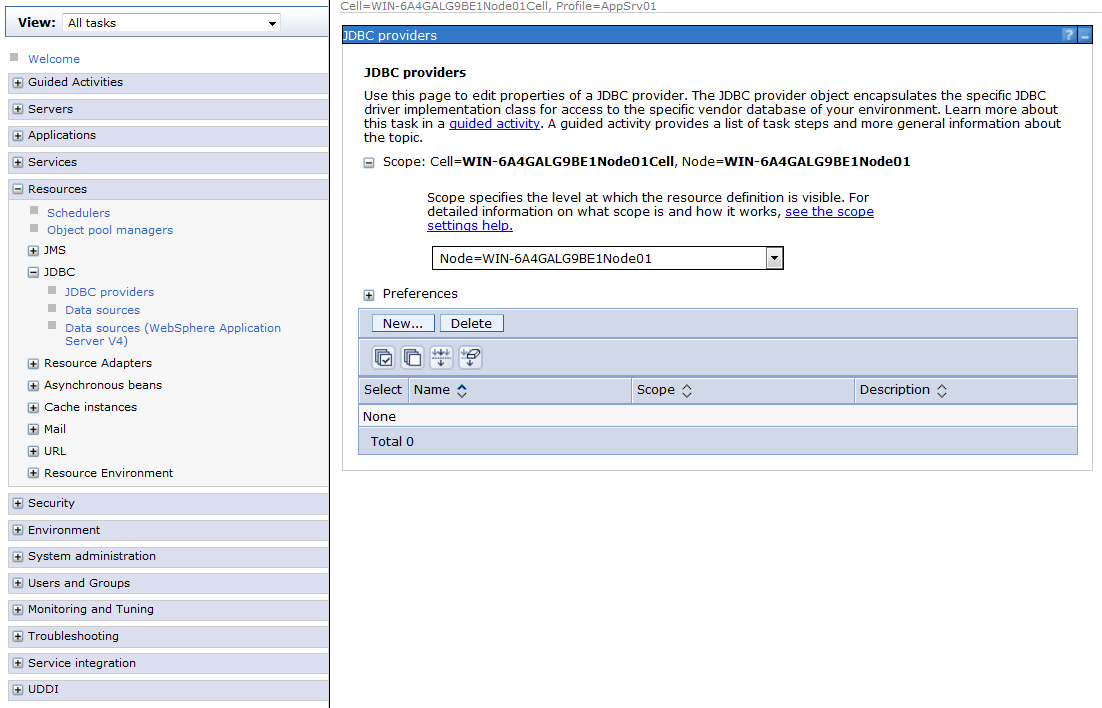Expand the URL node
Image resolution: width=1102 pixels, height=708 pixels.
tap(33, 451)
